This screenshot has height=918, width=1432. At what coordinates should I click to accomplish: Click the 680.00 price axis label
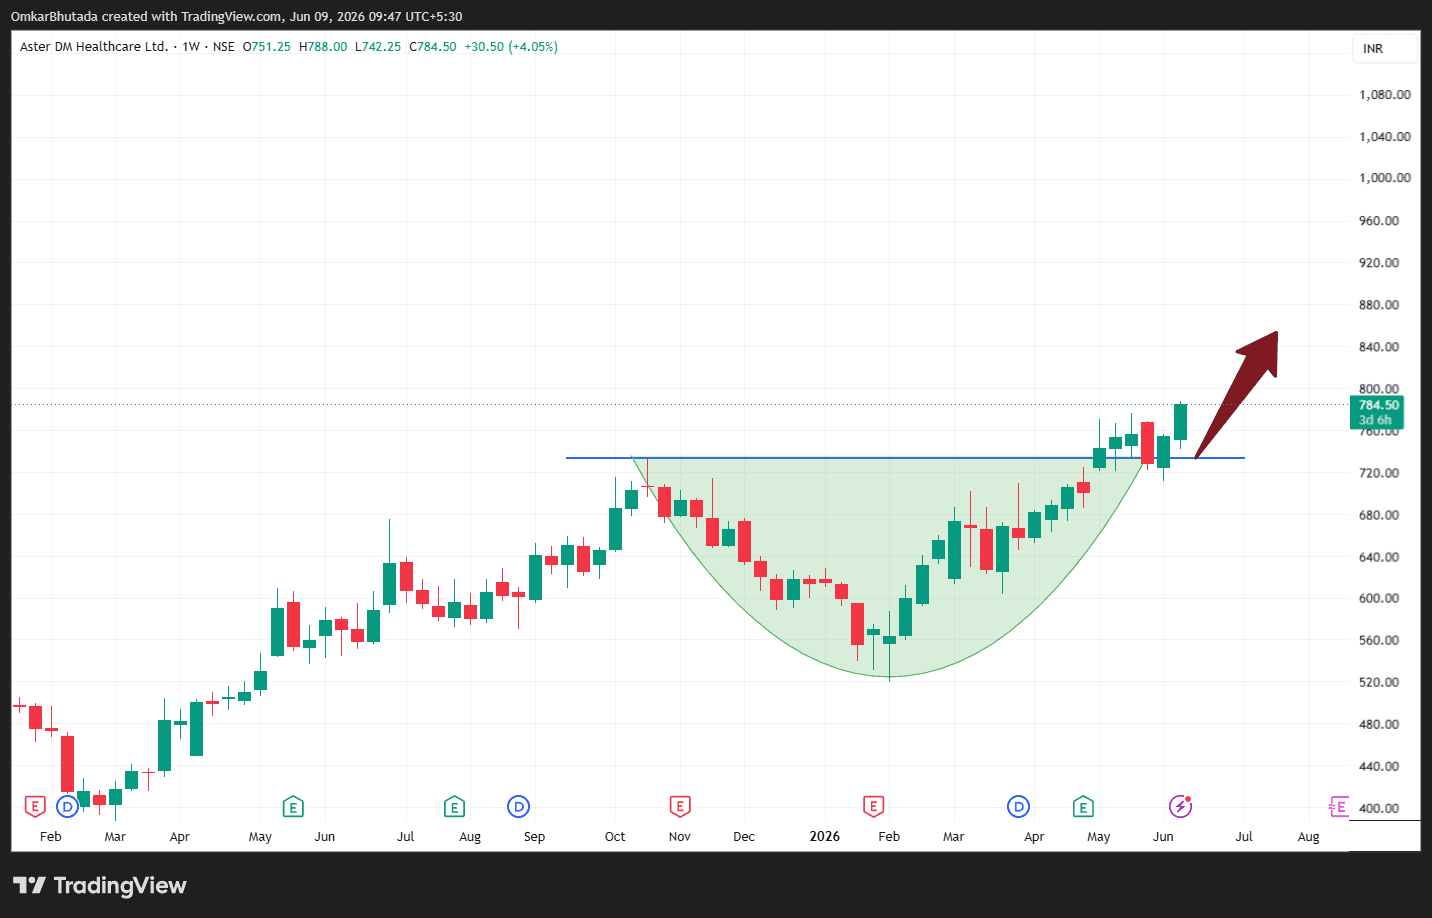click(1379, 515)
